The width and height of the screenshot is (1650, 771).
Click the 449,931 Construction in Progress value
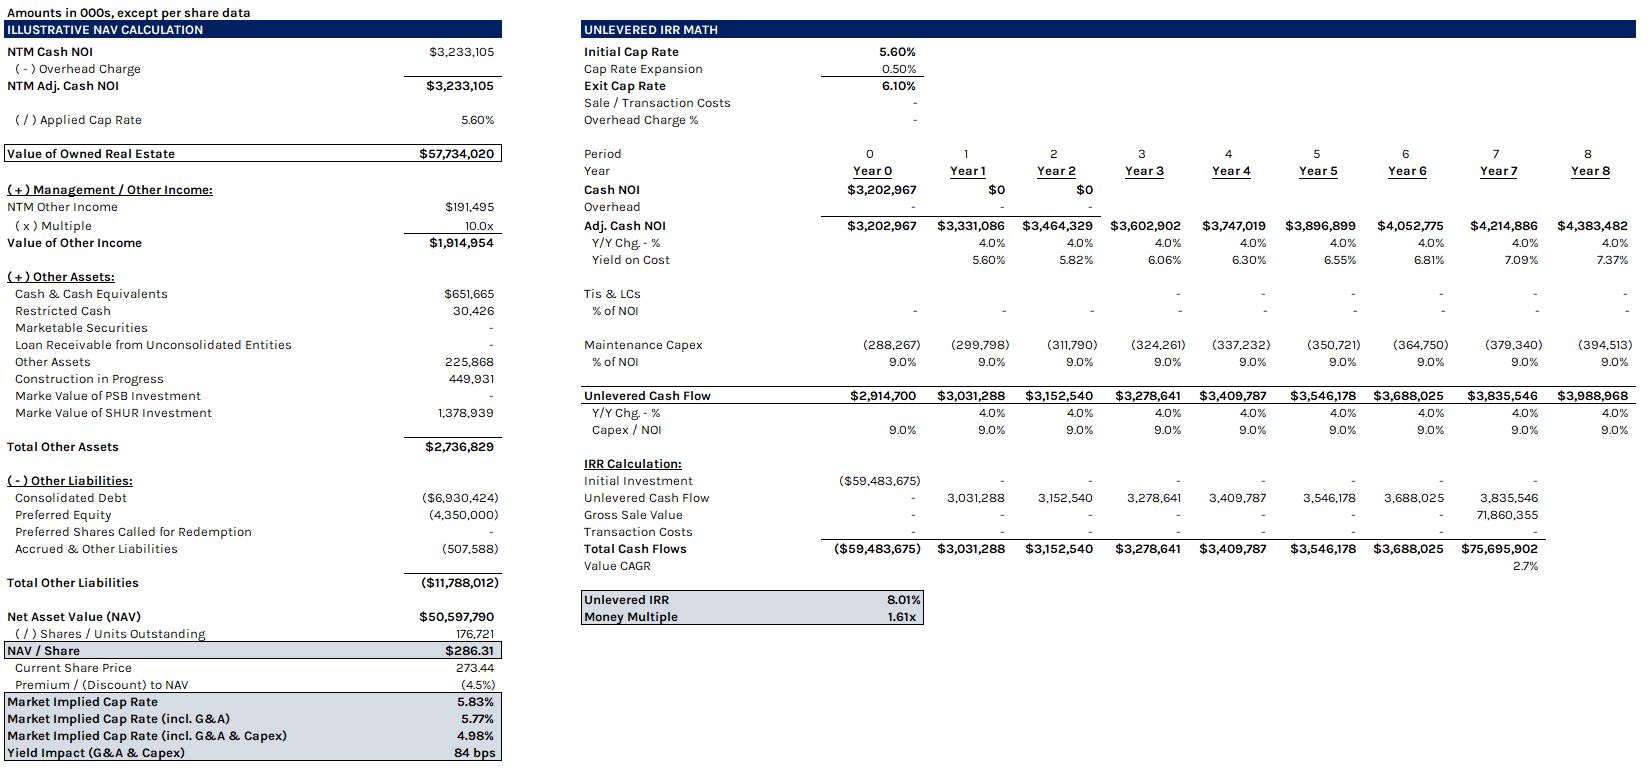[x=470, y=379]
